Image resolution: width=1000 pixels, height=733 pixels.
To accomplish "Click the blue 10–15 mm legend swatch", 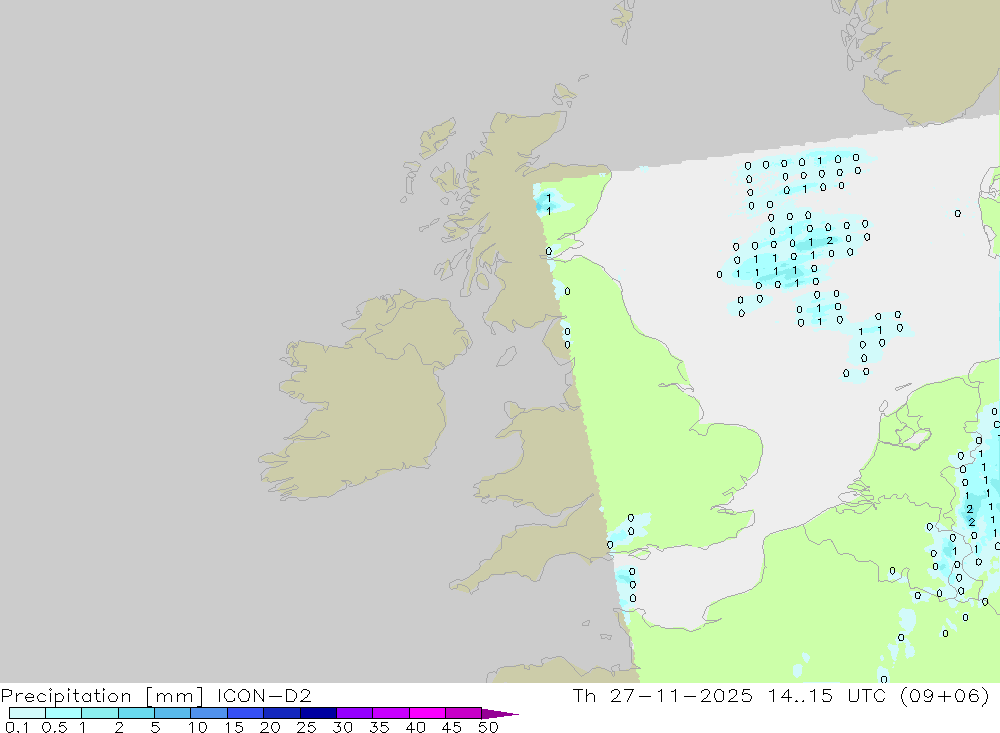I will pos(209,713).
